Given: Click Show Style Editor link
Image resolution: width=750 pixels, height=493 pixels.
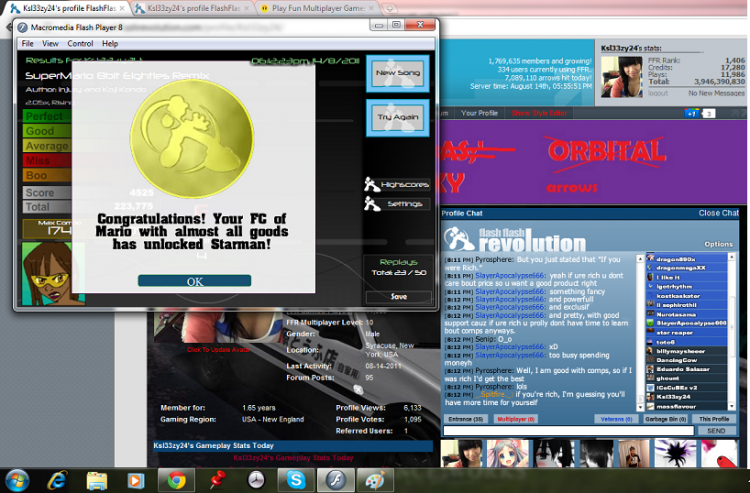Looking at the screenshot, I should click(x=539, y=113).
